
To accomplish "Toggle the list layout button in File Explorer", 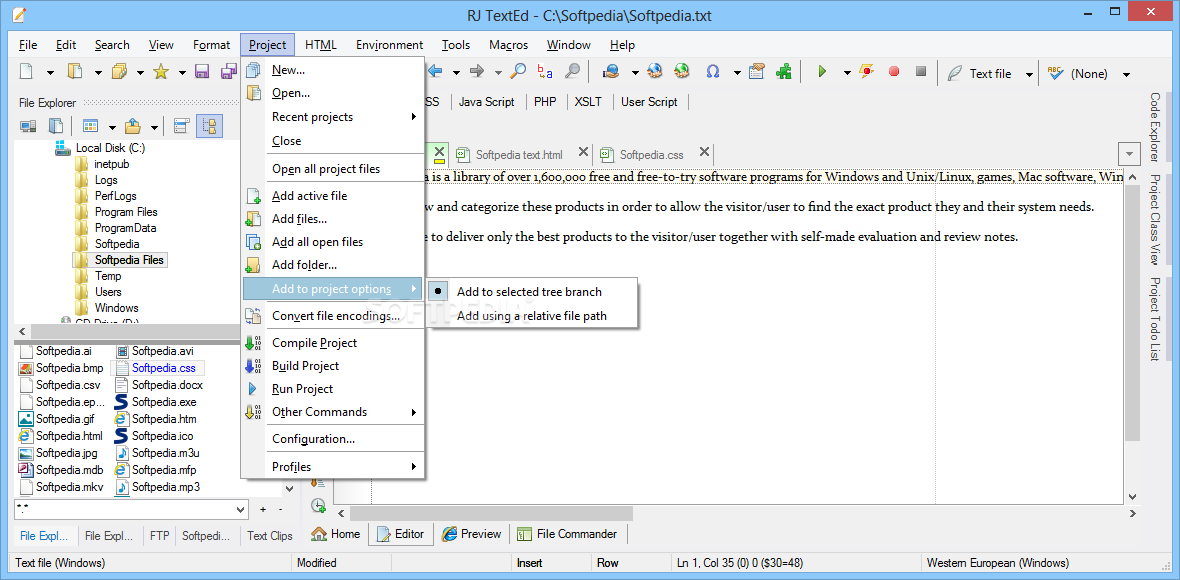I will (x=181, y=126).
